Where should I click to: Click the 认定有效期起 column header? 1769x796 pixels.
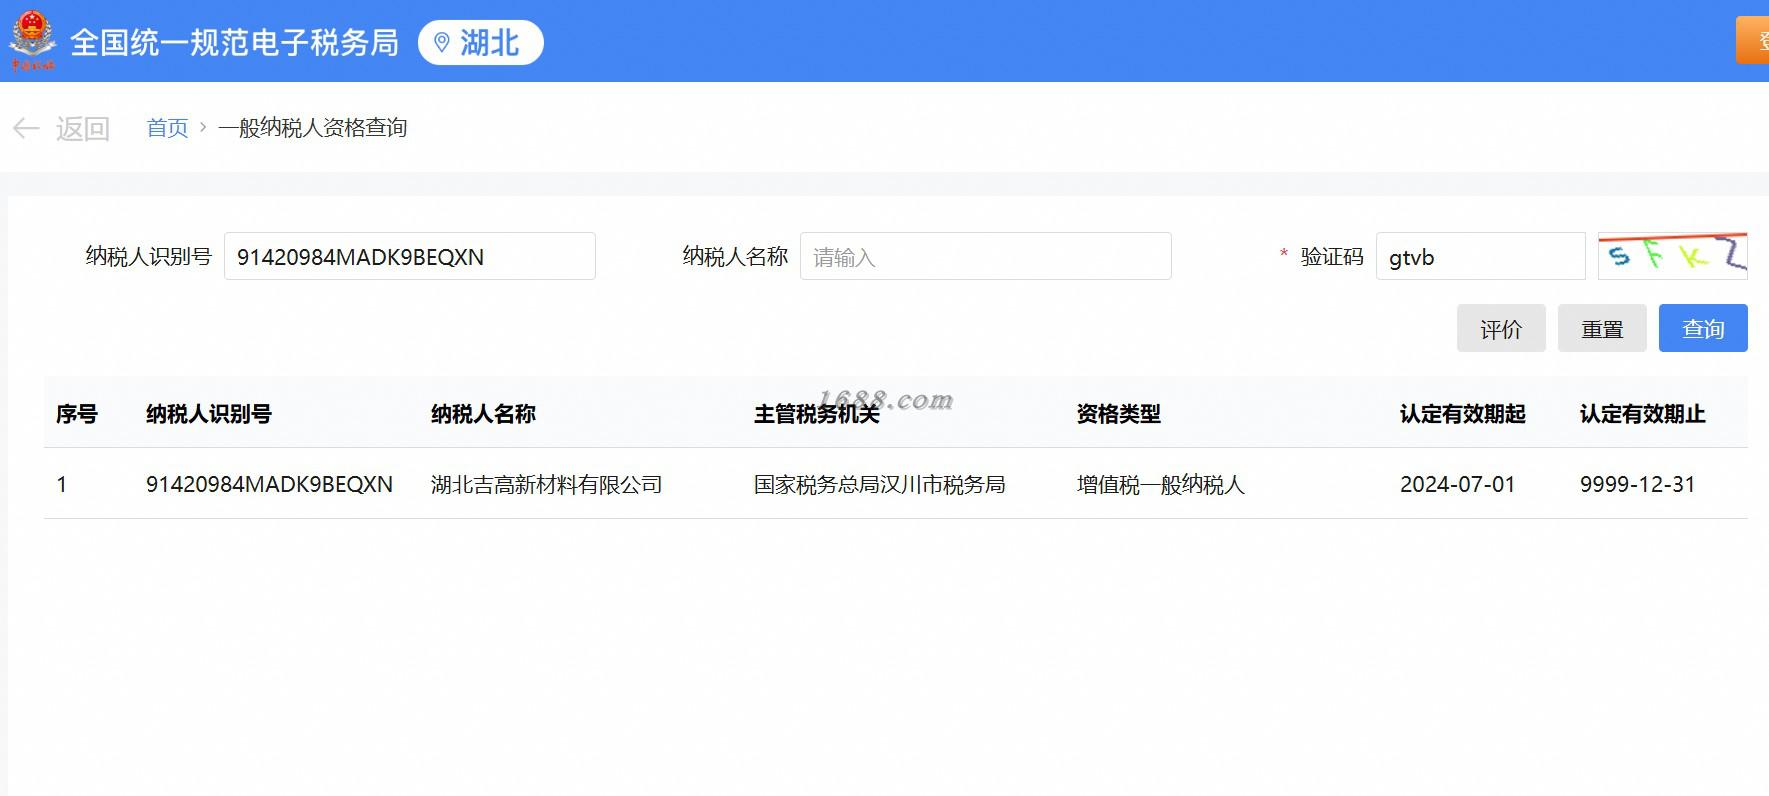pyautogui.click(x=1462, y=413)
